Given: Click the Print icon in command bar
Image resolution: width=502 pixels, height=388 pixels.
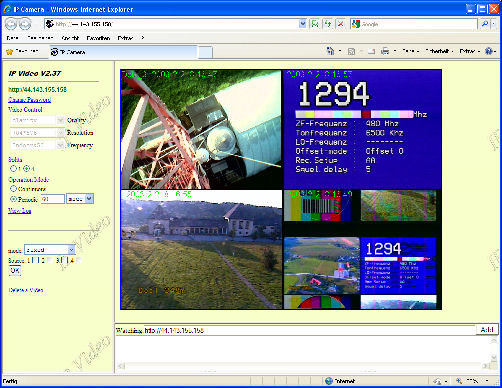Looking at the screenshot, I should tap(385, 51).
